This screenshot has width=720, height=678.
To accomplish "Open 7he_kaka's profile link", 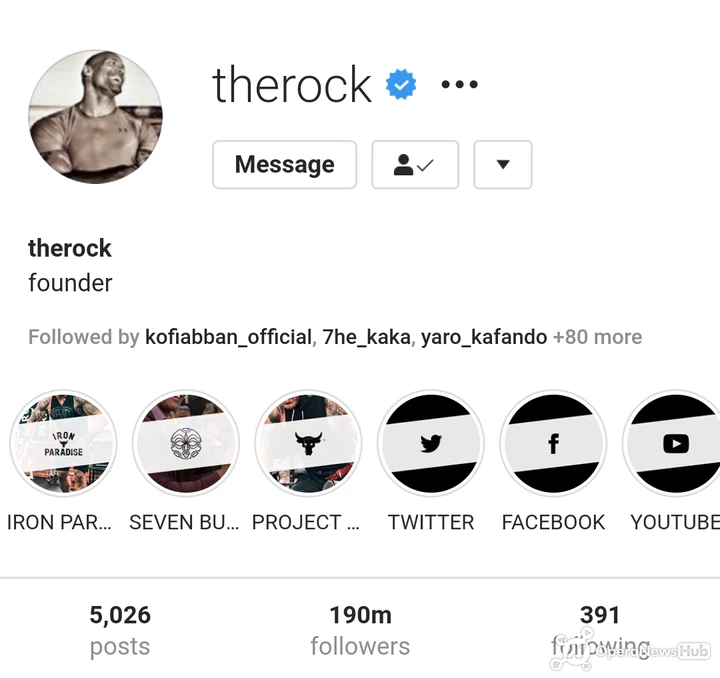I will tap(366, 337).
